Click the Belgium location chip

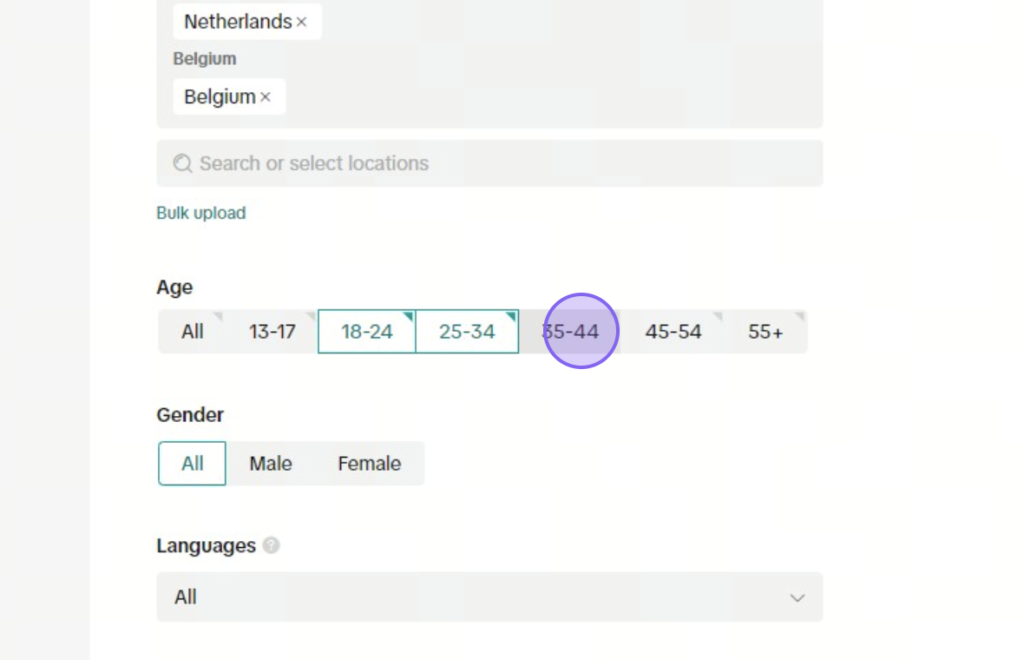click(x=229, y=97)
